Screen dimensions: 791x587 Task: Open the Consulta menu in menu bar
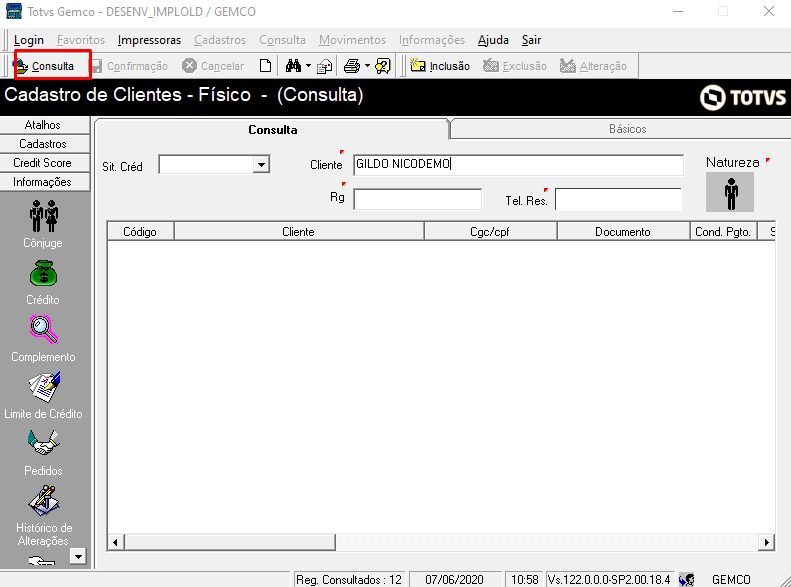pos(282,40)
